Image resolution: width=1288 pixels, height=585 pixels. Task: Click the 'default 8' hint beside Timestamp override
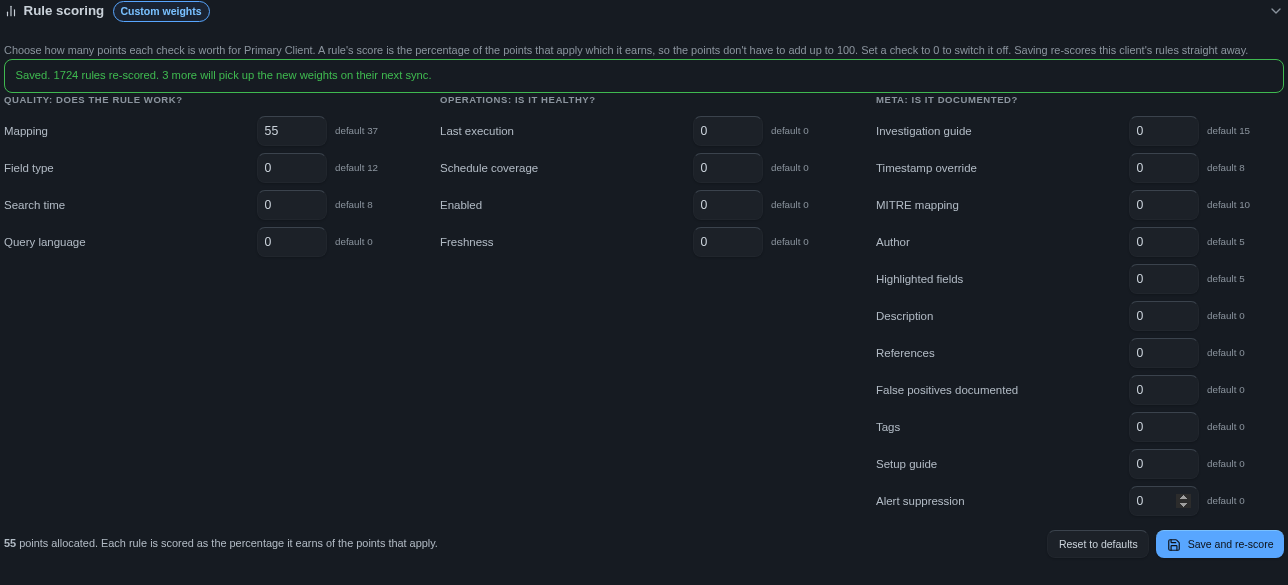pyautogui.click(x=1226, y=168)
